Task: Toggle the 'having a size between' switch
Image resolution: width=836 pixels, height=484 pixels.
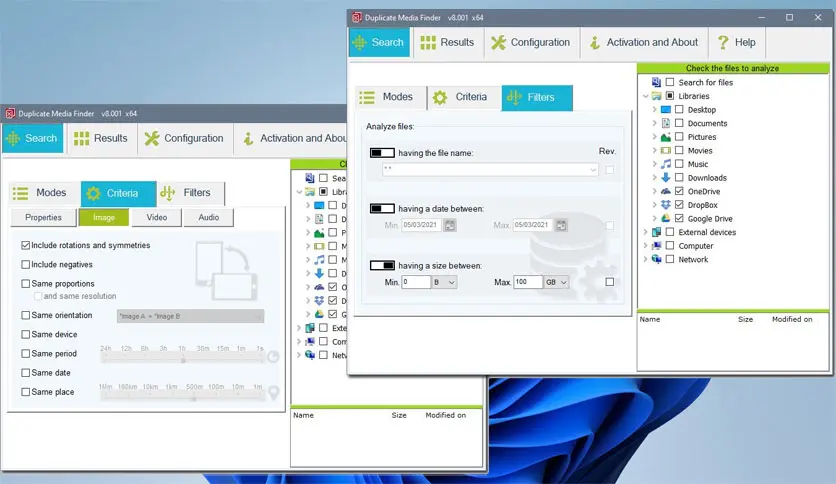Action: (382, 265)
